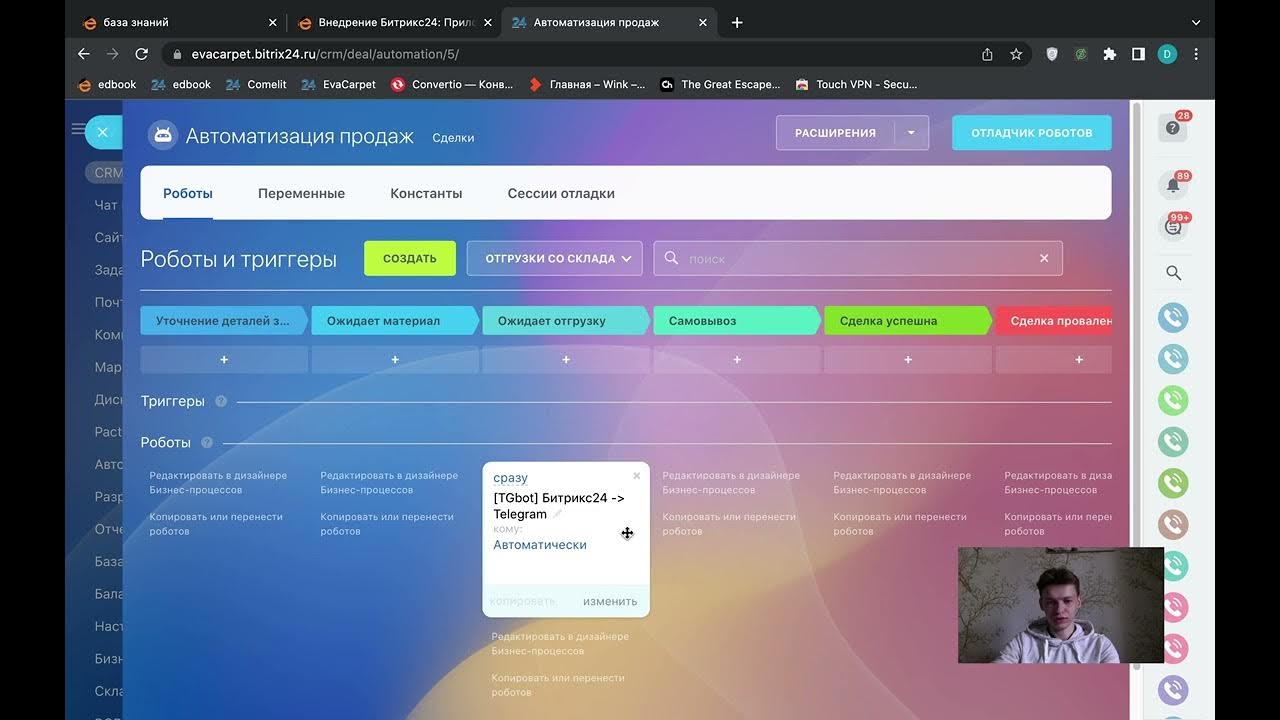Switch to the Константы tab

coord(426,193)
